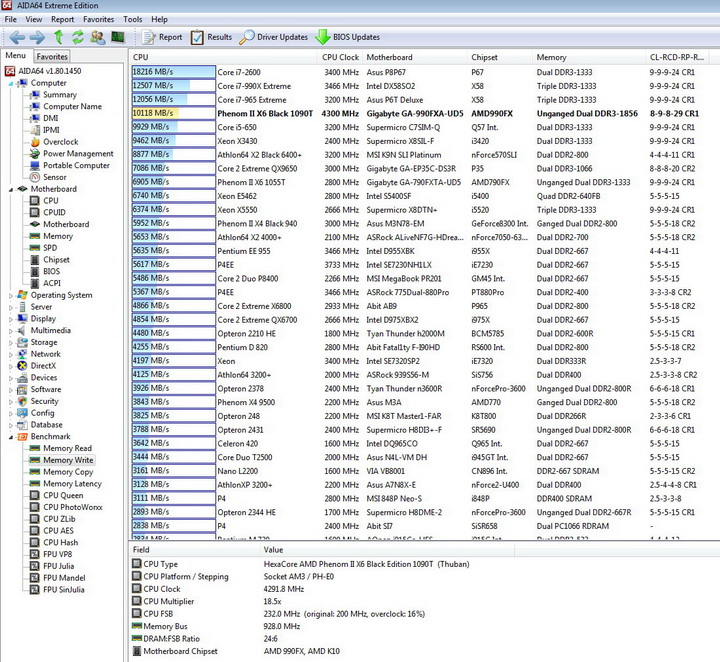The image size is (720, 662).
Task: Open the Sensor item under Computer
Action: point(55,177)
